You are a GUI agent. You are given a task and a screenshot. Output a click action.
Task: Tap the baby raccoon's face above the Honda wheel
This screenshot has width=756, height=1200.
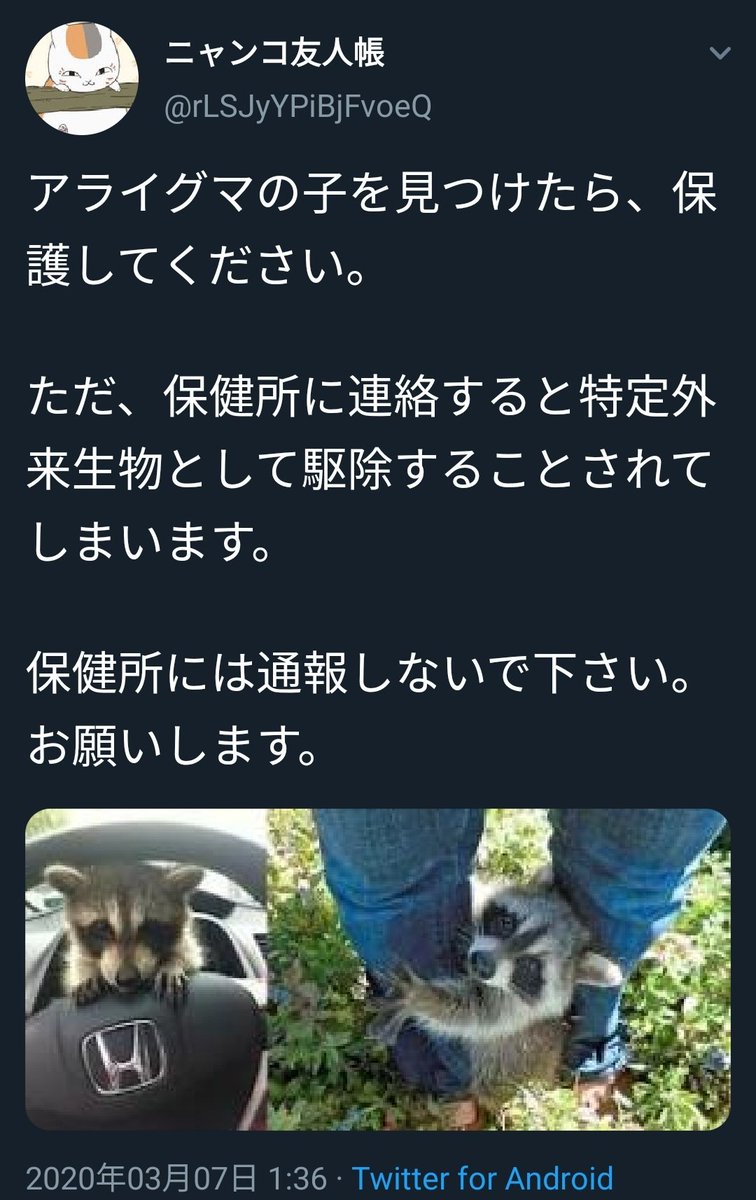click(x=125, y=925)
